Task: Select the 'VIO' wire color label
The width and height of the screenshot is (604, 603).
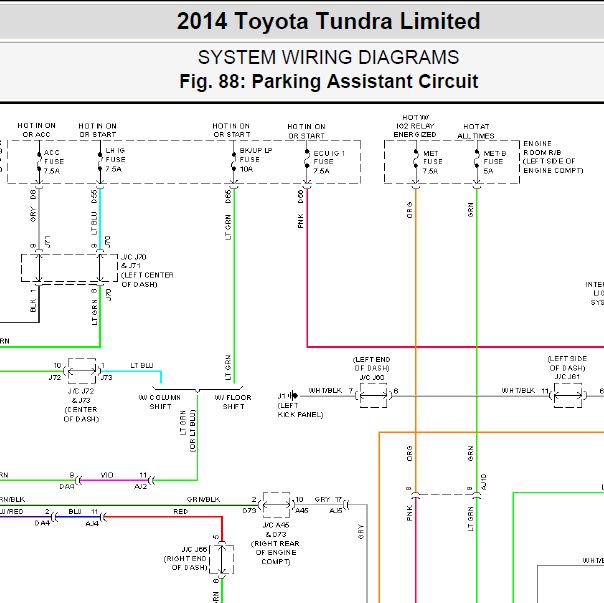Action: pyautogui.click(x=107, y=475)
